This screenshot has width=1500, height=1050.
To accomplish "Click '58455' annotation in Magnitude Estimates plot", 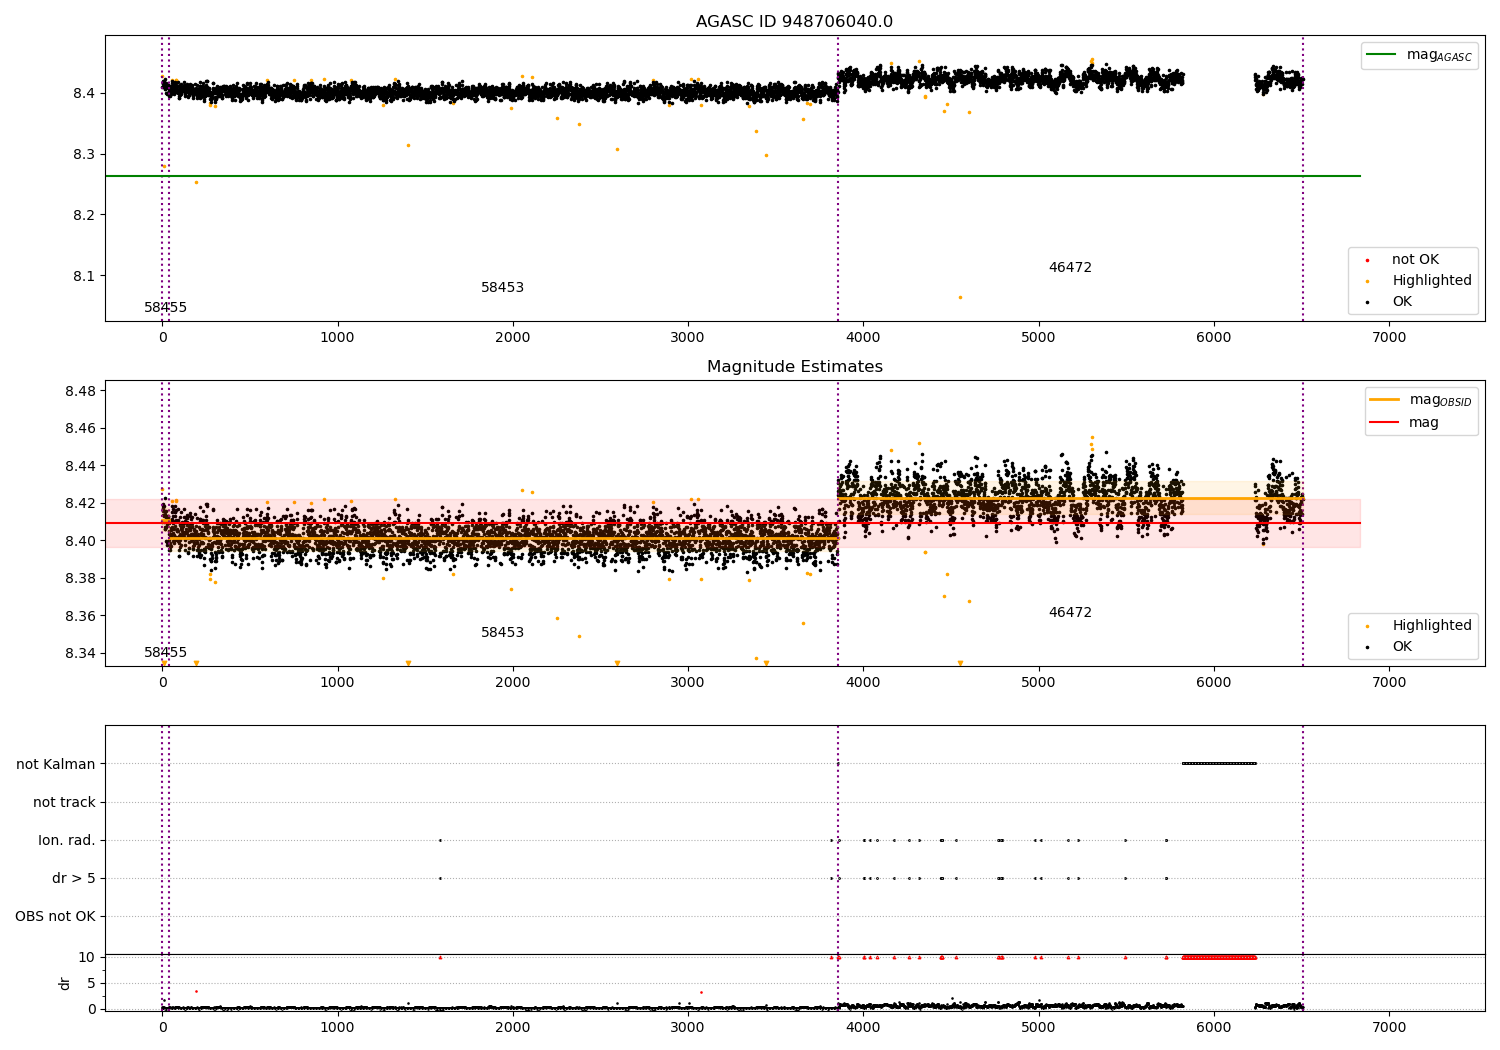I will tap(166, 653).
